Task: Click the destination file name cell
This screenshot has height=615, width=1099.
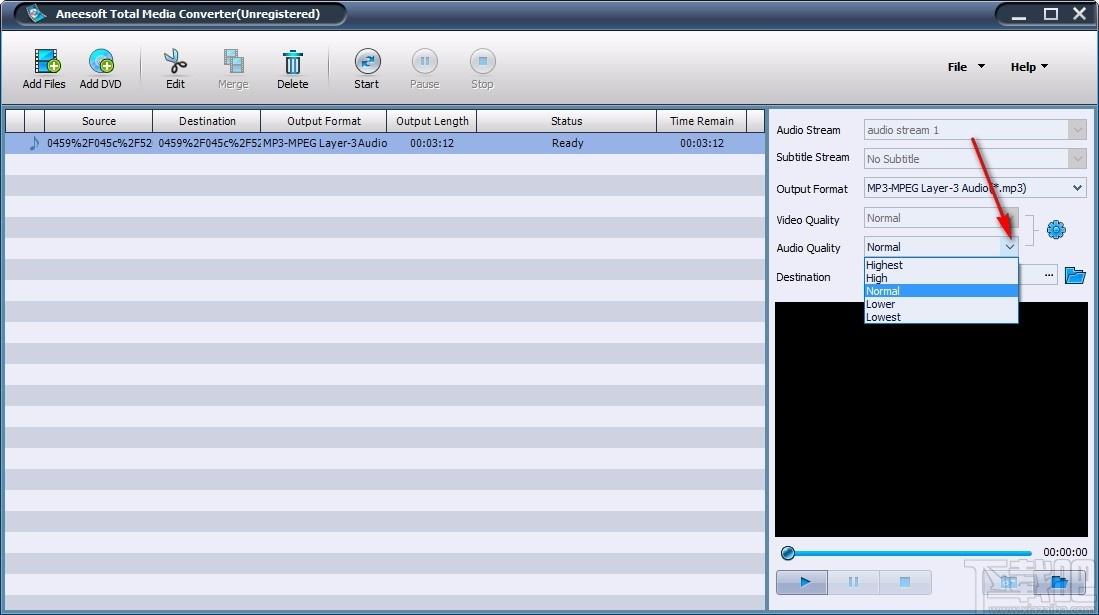Action: pos(208,143)
